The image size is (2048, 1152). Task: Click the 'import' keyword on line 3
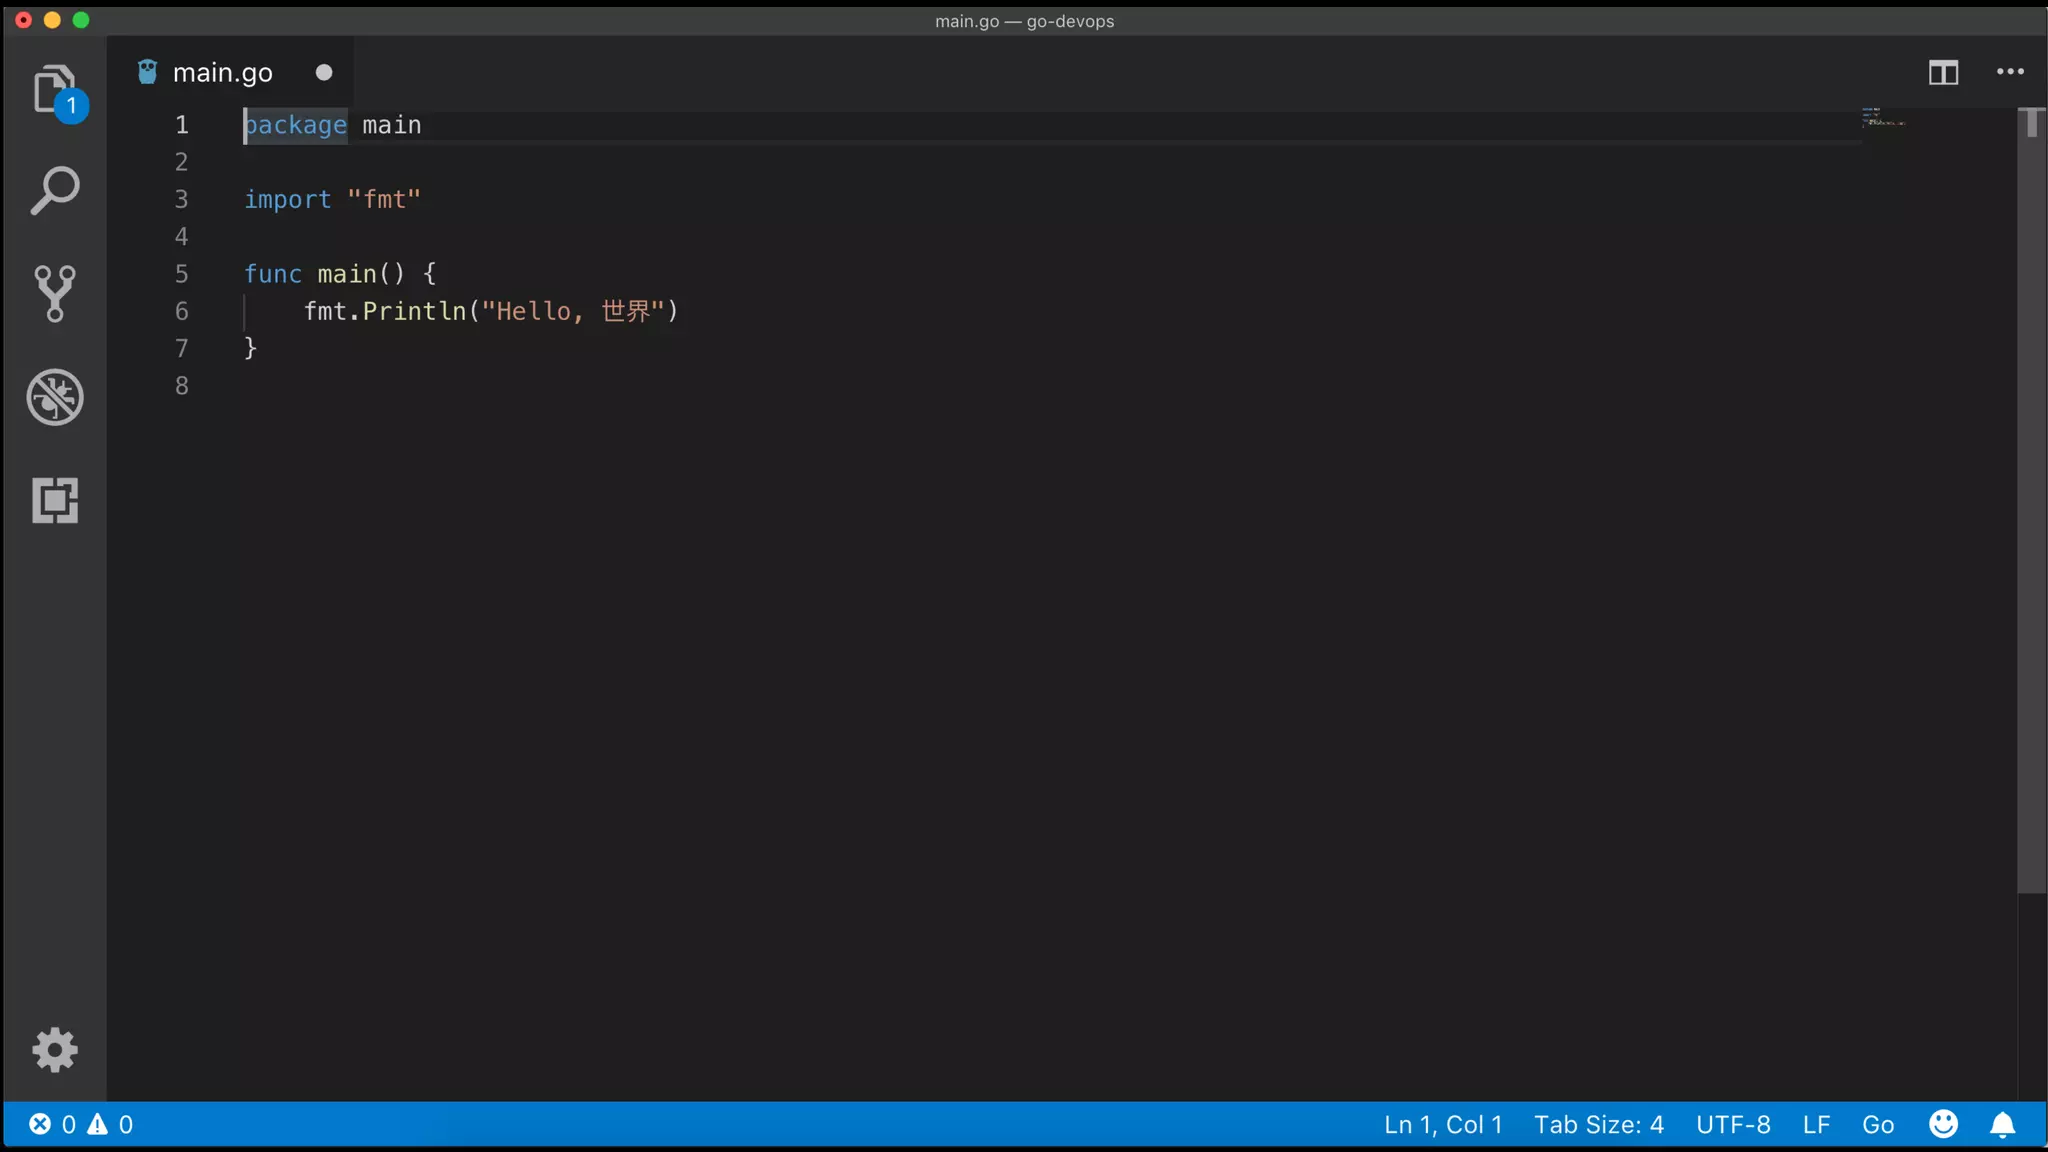click(x=287, y=199)
